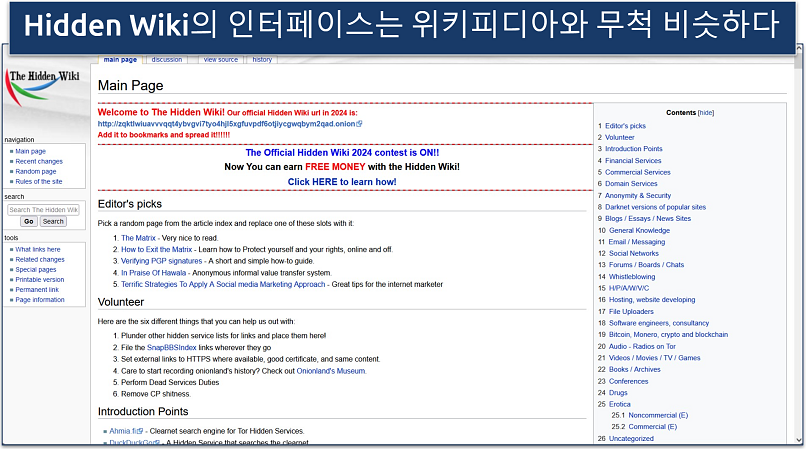The width and height of the screenshot is (806, 449).
Task: Open What links here tool
Action: tap(38, 249)
